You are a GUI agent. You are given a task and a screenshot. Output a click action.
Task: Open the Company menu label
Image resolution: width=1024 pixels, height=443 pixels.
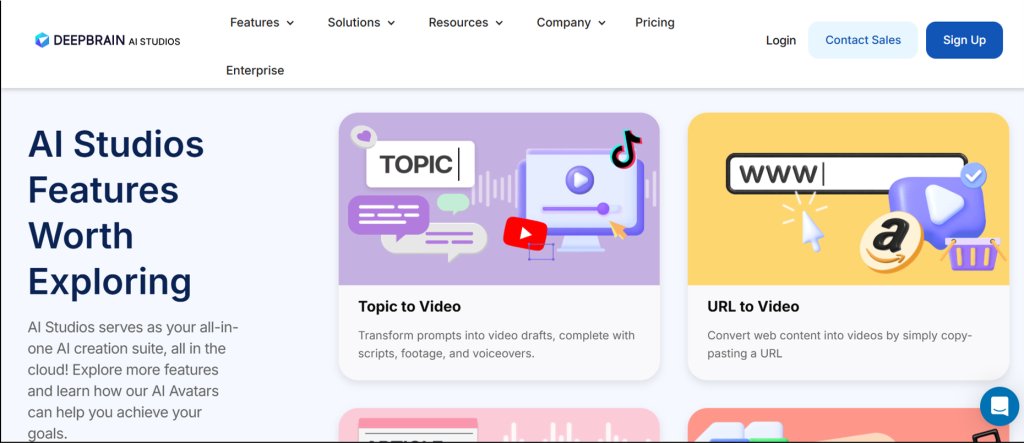[x=564, y=22]
